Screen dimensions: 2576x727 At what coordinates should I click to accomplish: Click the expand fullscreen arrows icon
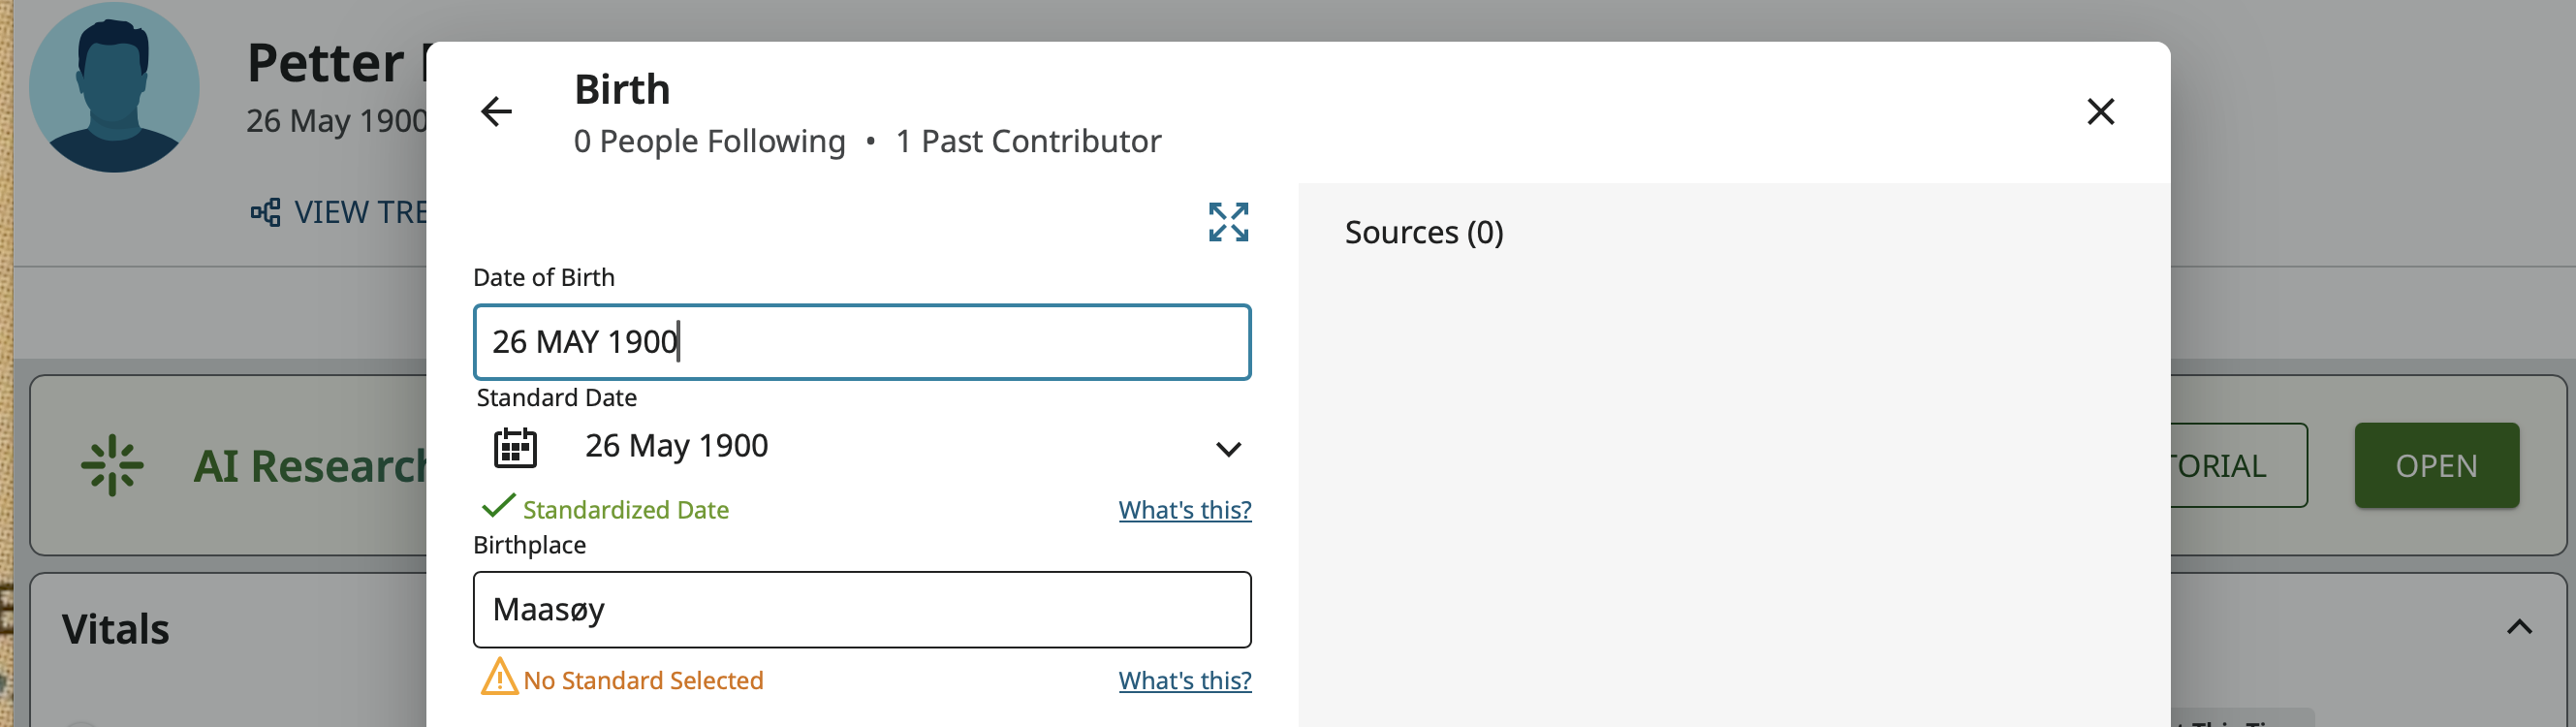coord(1228,222)
